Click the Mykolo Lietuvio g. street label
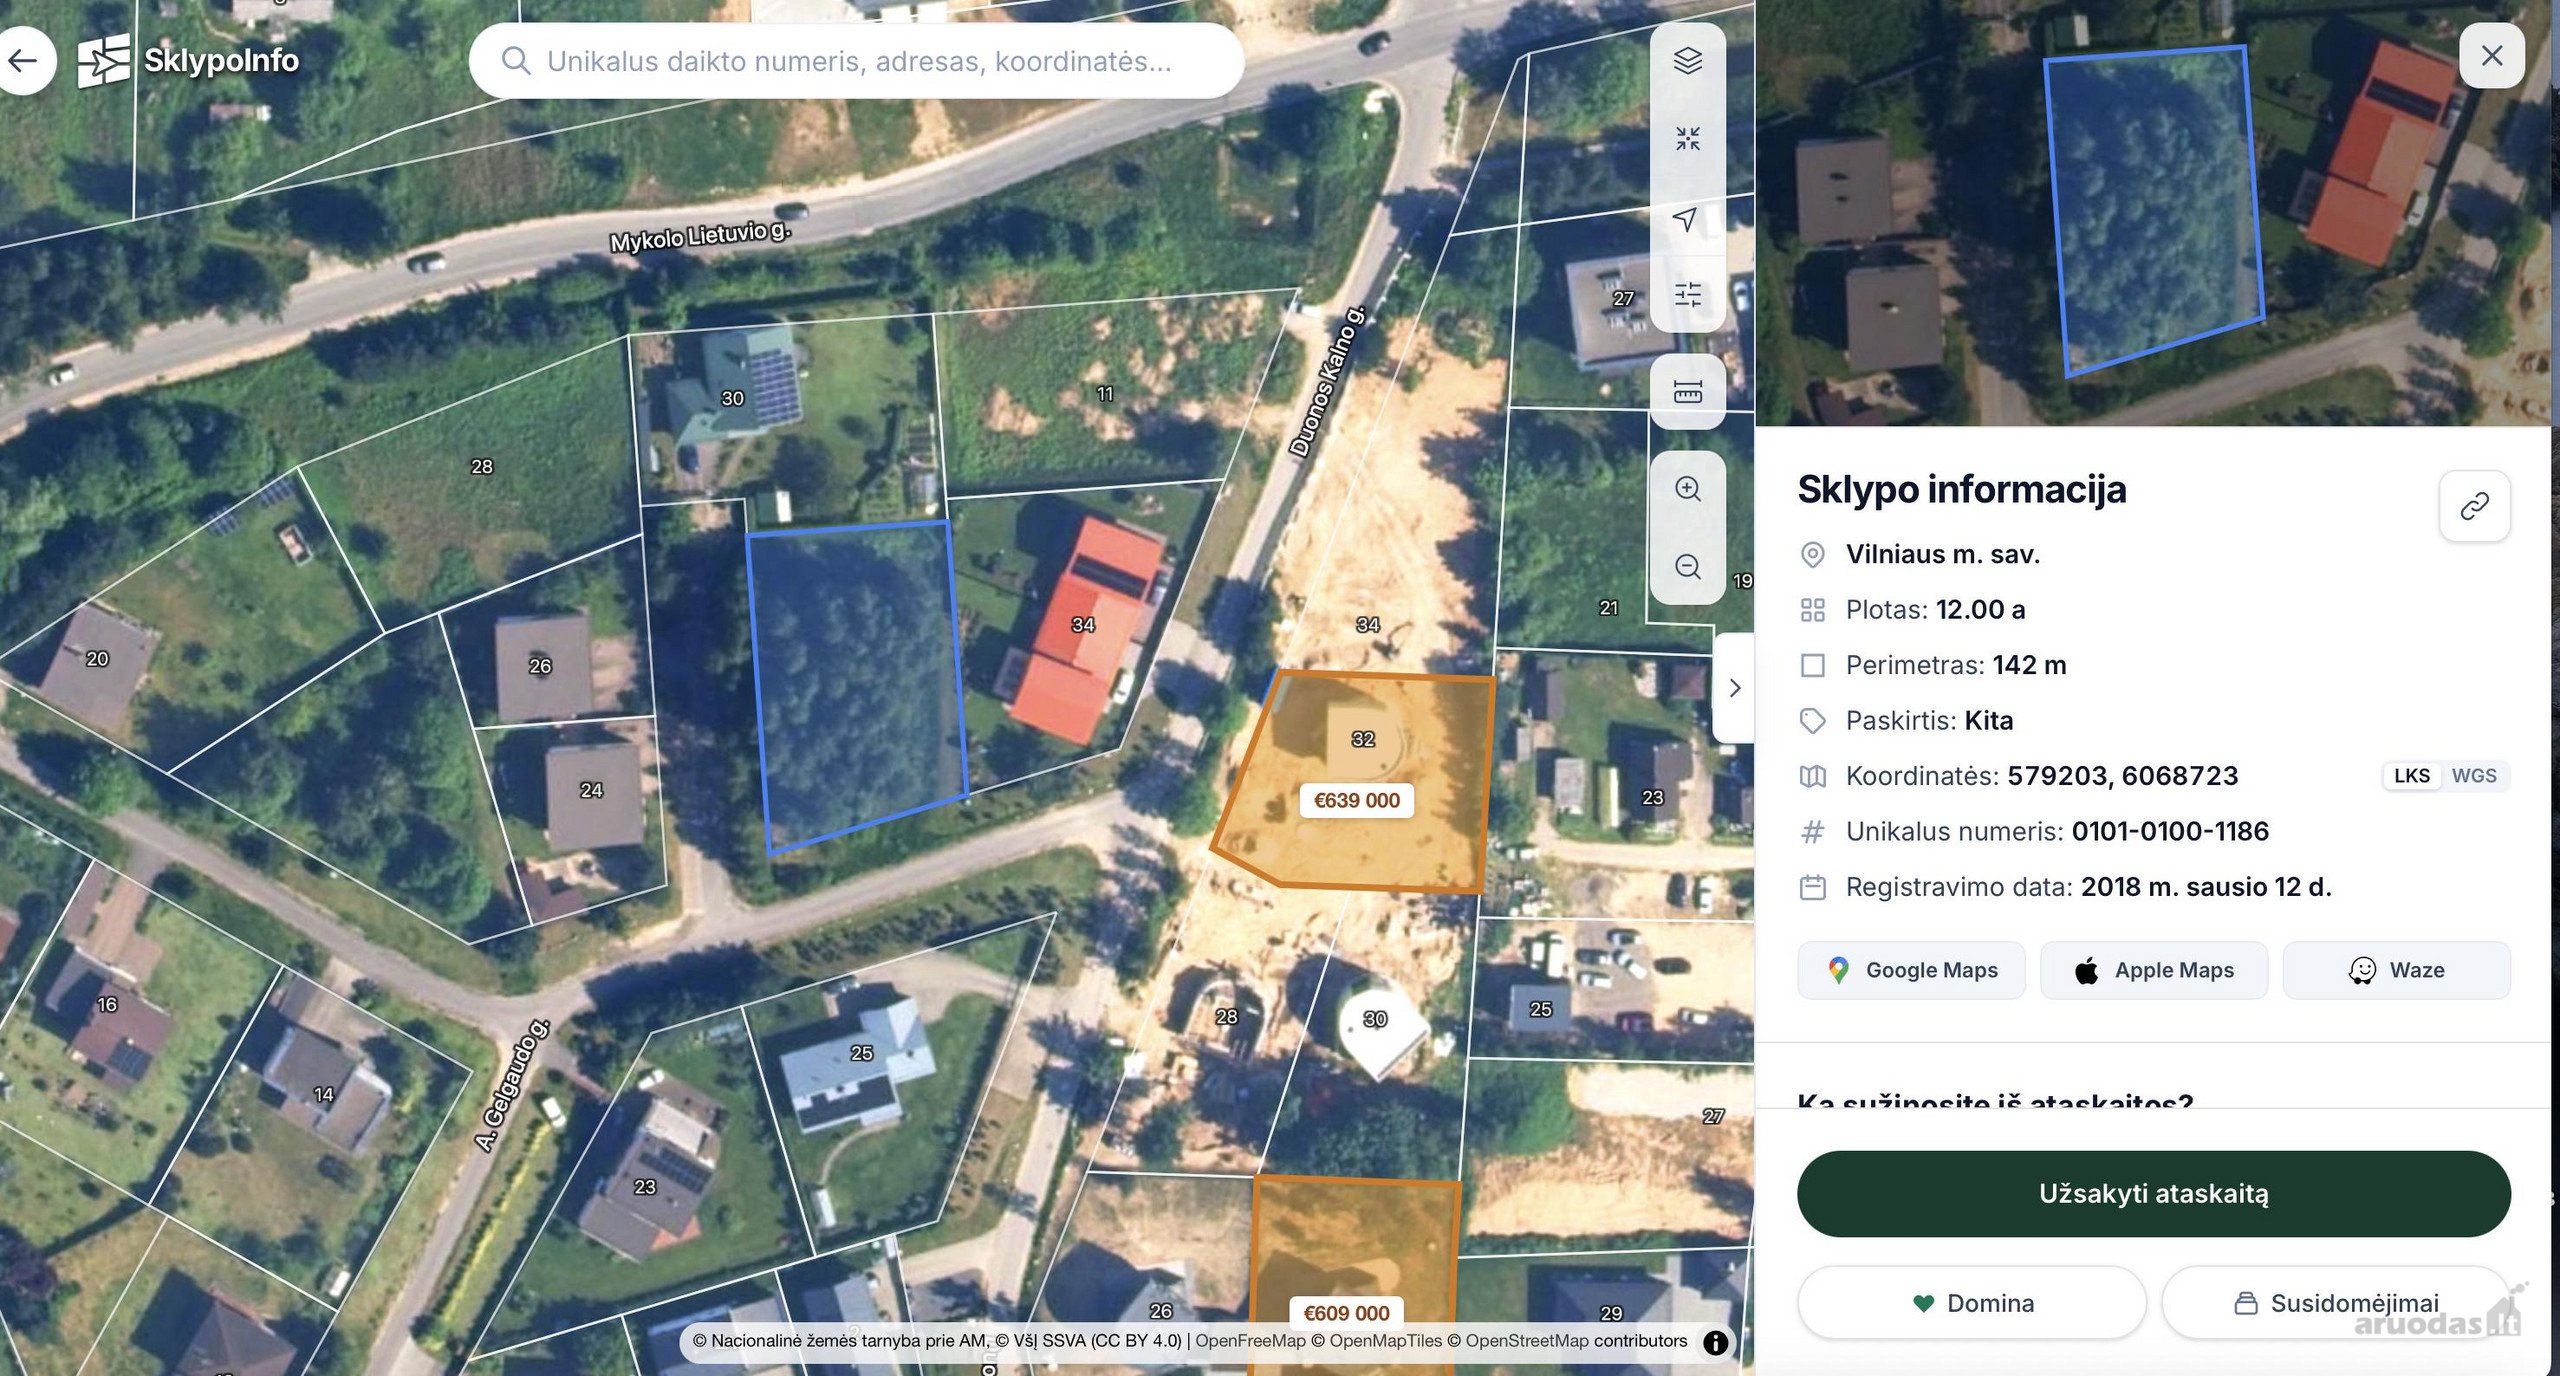 click(x=701, y=236)
